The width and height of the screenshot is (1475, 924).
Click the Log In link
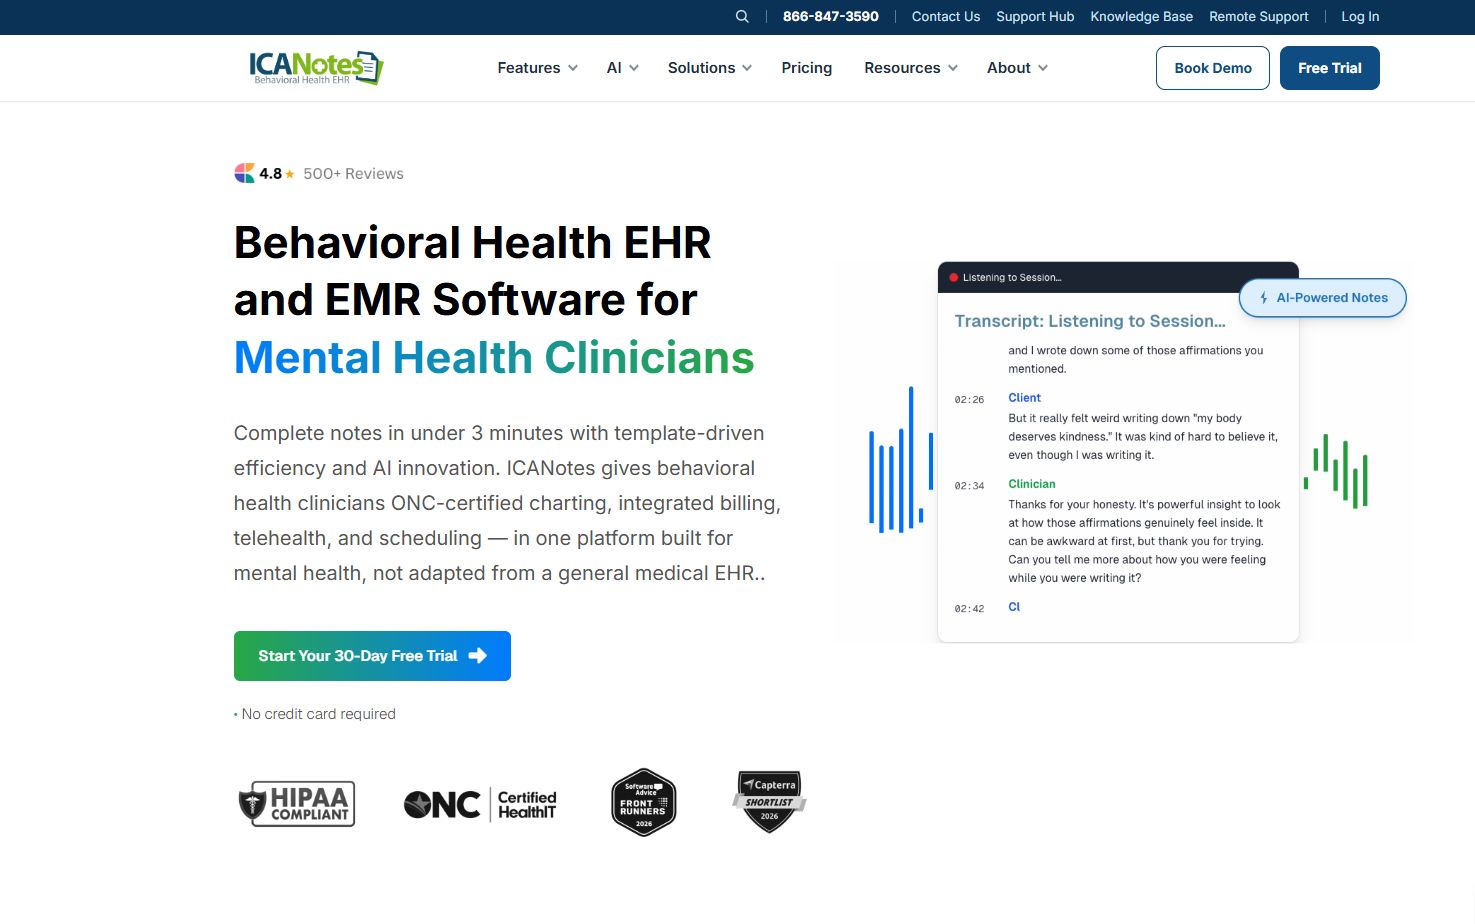tap(1360, 16)
